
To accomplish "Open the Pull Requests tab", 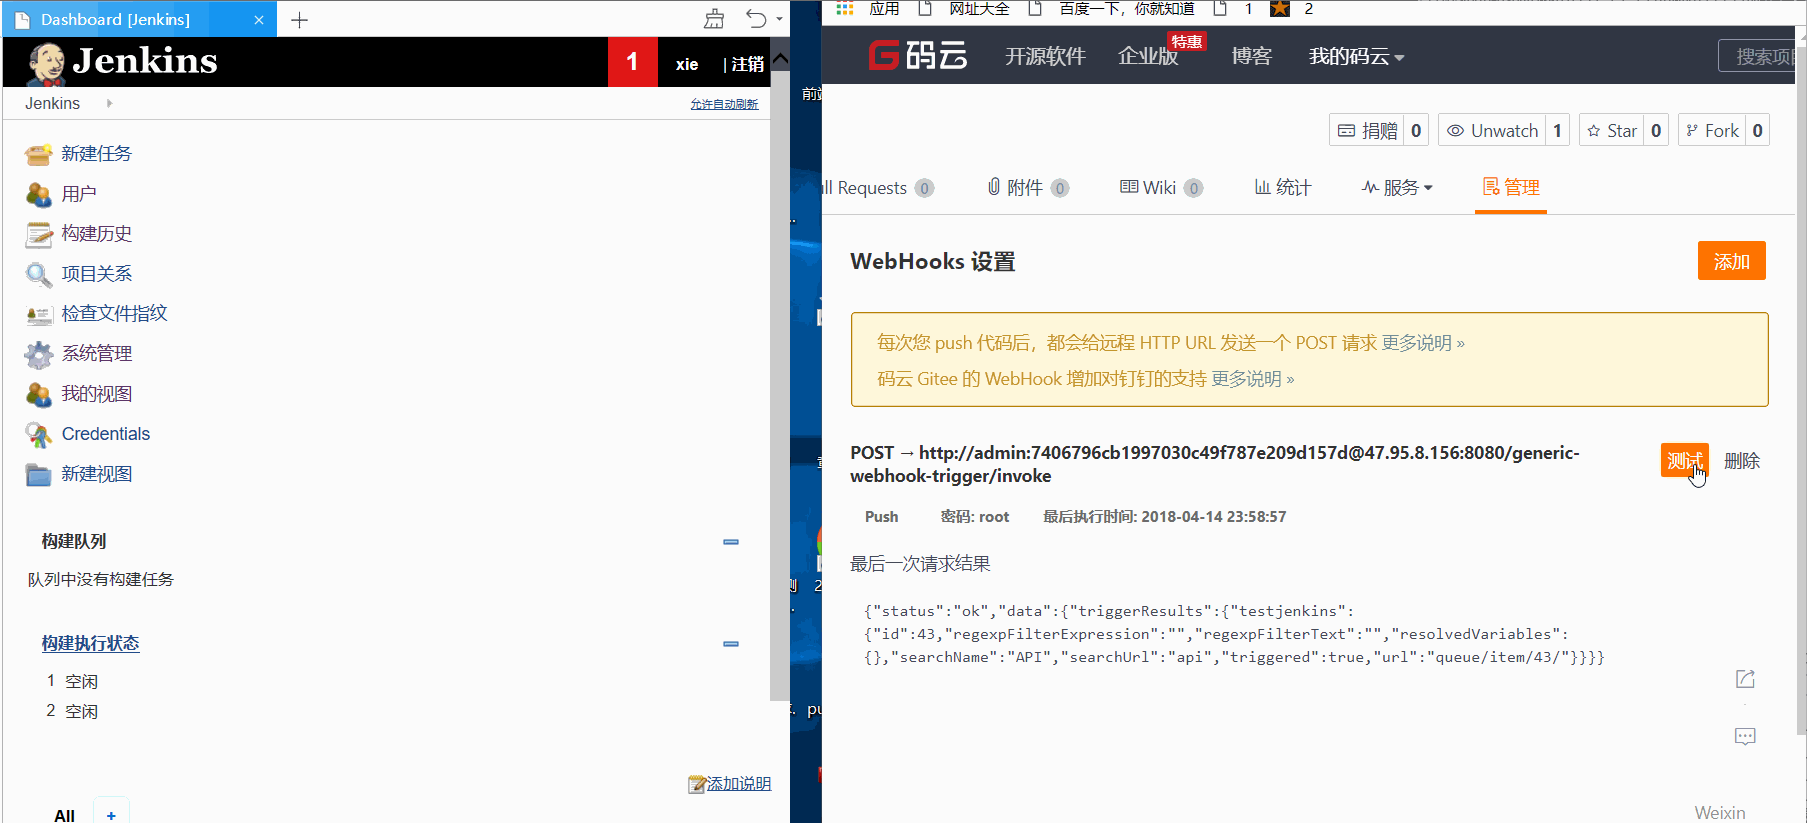I will [x=876, y=187].
